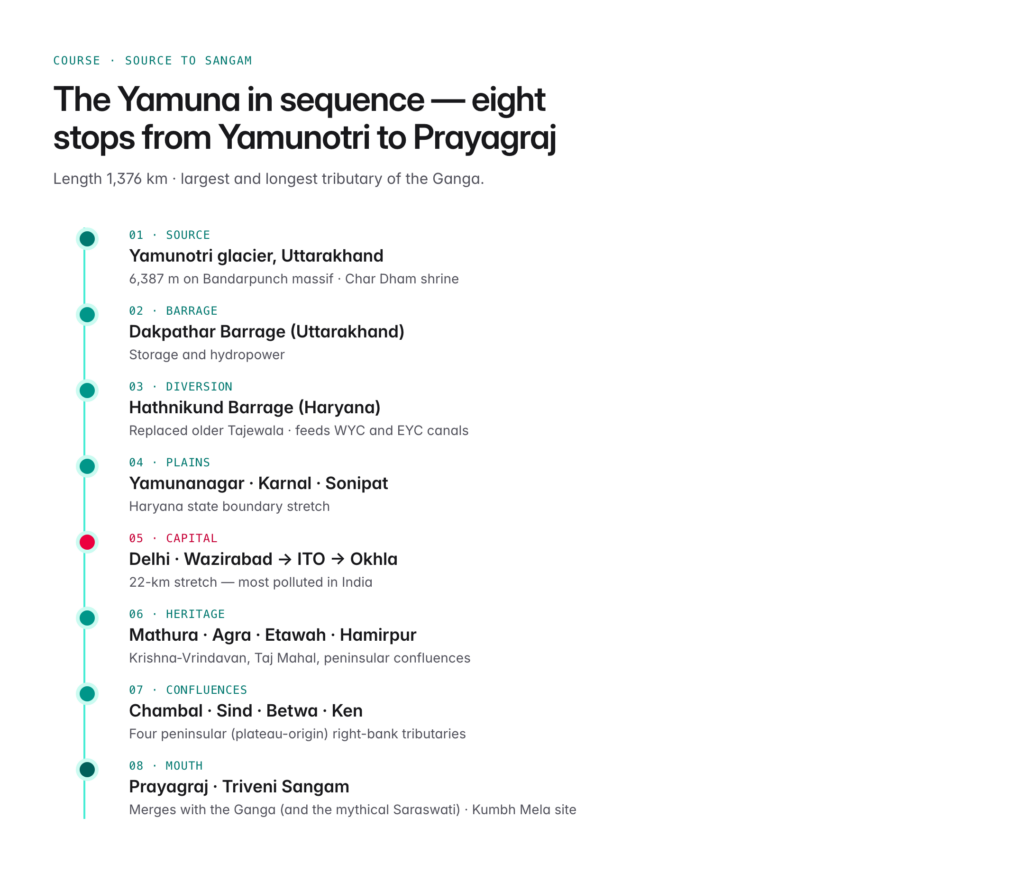The height and width of the screenshot is (872, 1024).
Task: Select the dark Prayagraj mouth marker
Action: pyautogui.click(x=87, y=769)
